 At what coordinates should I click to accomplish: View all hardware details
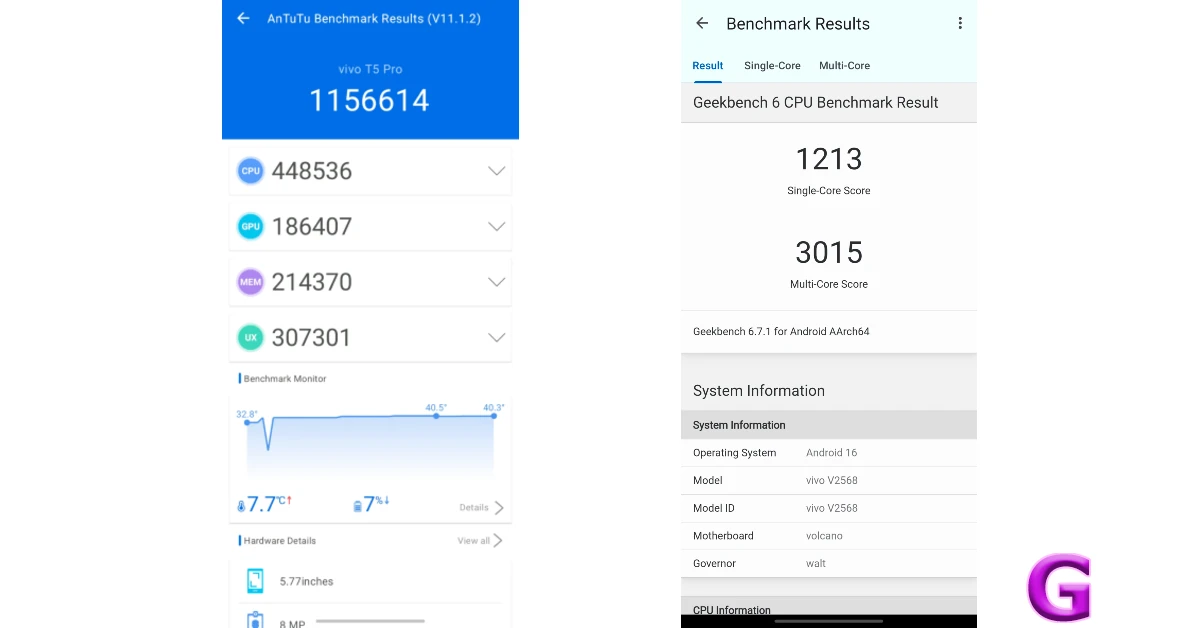coord(480,541)
